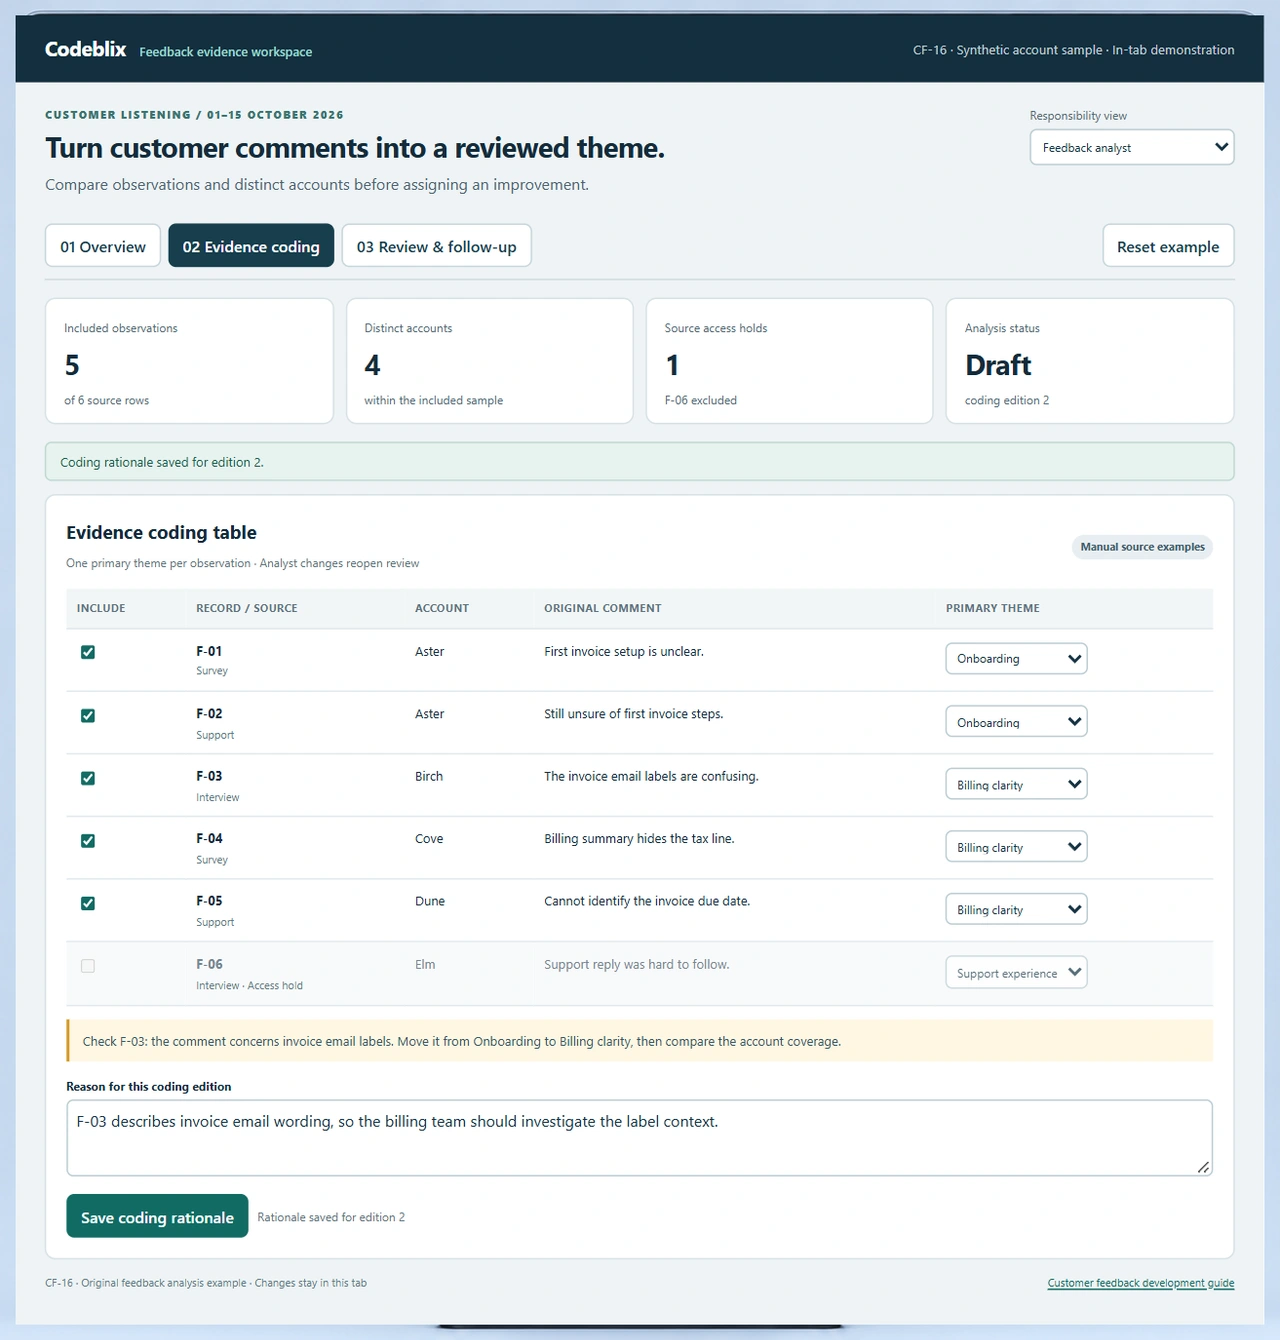Click 'Still unsure of first invoice steps.'
This screenshot has height=1340, width=1280.
[x=634, y=714]
